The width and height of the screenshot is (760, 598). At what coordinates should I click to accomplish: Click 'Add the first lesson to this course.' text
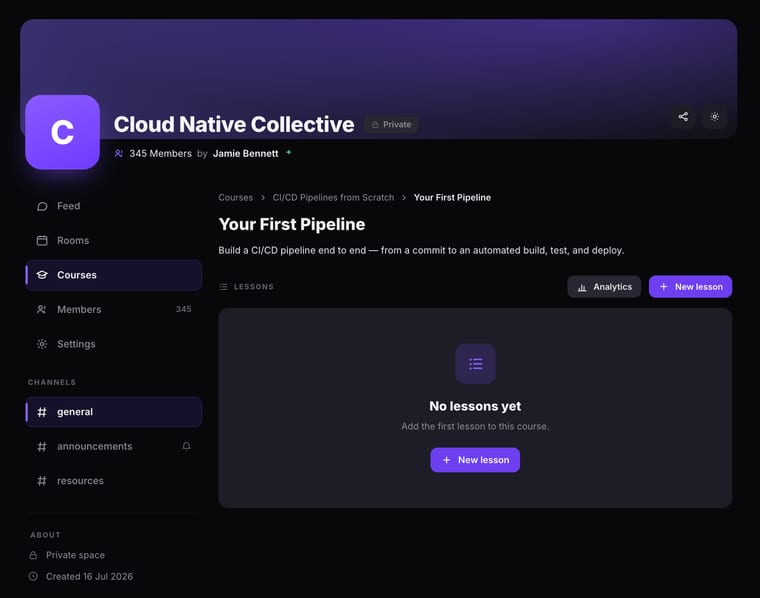[475, 426]
